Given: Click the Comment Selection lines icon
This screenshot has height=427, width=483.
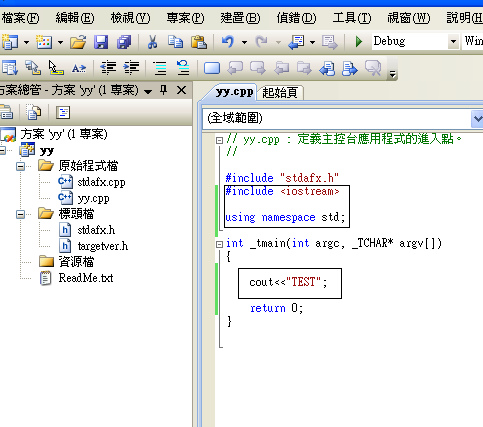Looking at the screenshot, I should click(160, 68).
